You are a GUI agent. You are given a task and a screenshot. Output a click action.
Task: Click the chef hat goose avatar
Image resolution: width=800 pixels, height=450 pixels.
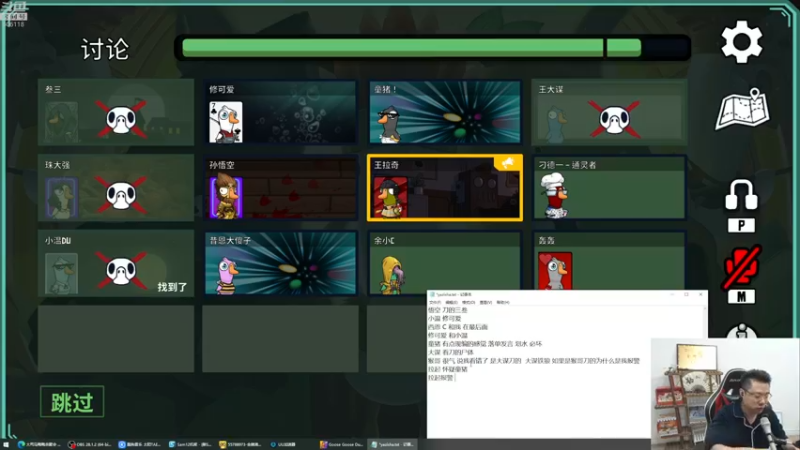(555, 195)
